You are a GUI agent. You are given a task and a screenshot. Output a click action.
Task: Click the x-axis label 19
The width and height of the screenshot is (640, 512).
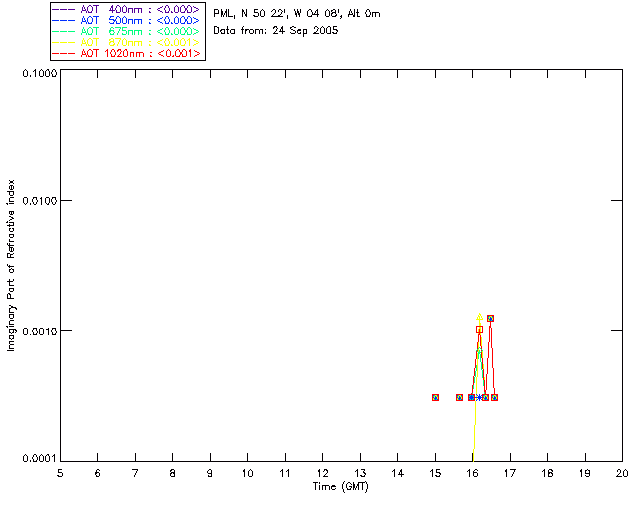tap(585, 473)
